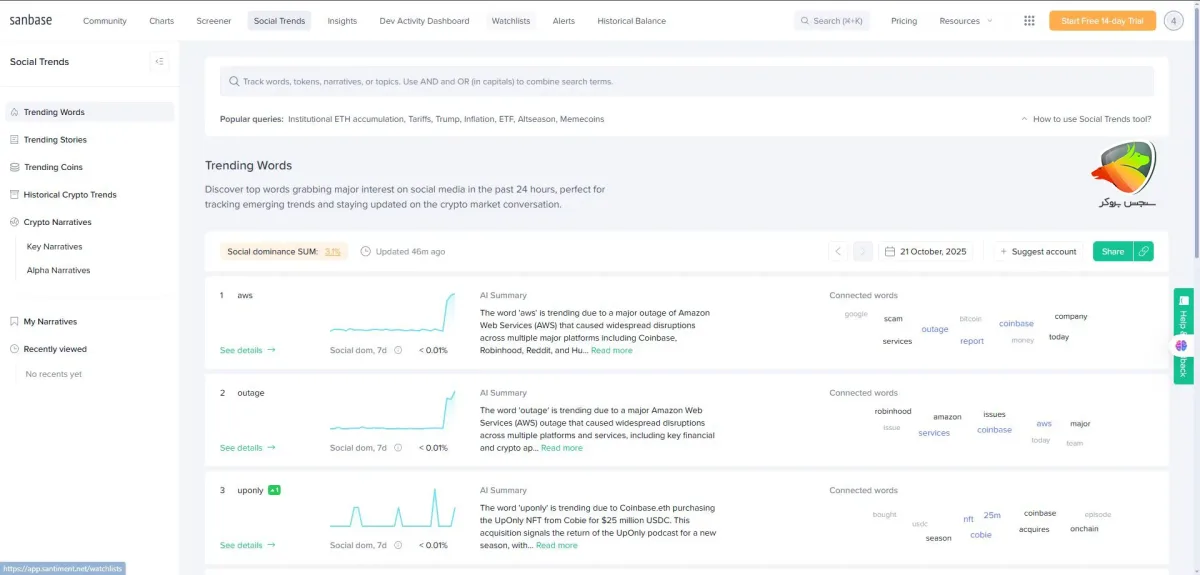Click See details for aws
Screen dimensions: 1200x575
point(248,350)
